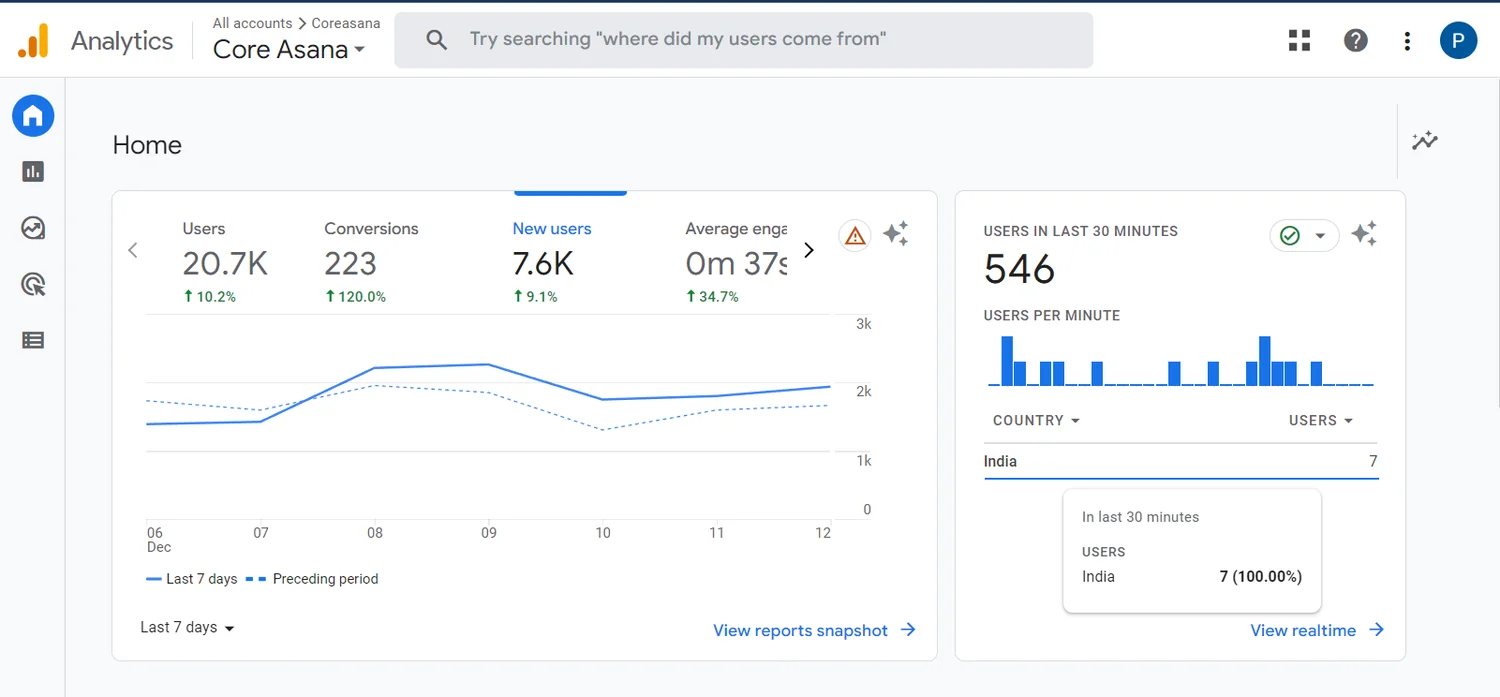Open the green check status dropdown

[1304, 236]
